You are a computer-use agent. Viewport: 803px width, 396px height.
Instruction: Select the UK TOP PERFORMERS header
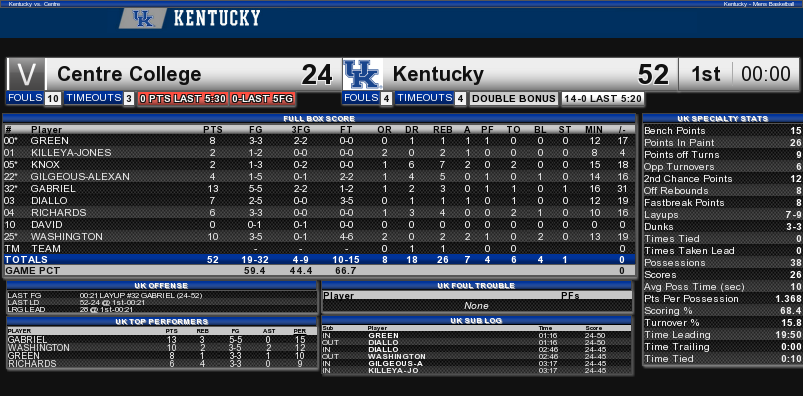[162, 322]
